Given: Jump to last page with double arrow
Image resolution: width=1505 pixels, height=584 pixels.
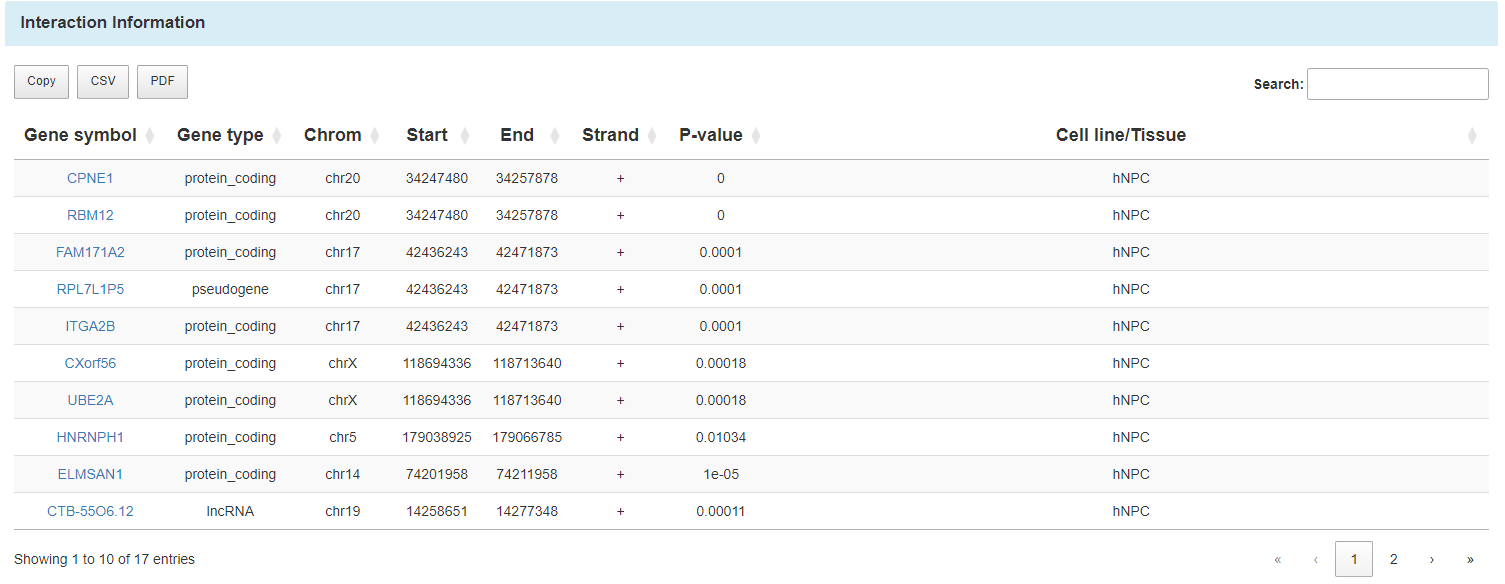Looking at the screenshot, I should click(1470, 559).
